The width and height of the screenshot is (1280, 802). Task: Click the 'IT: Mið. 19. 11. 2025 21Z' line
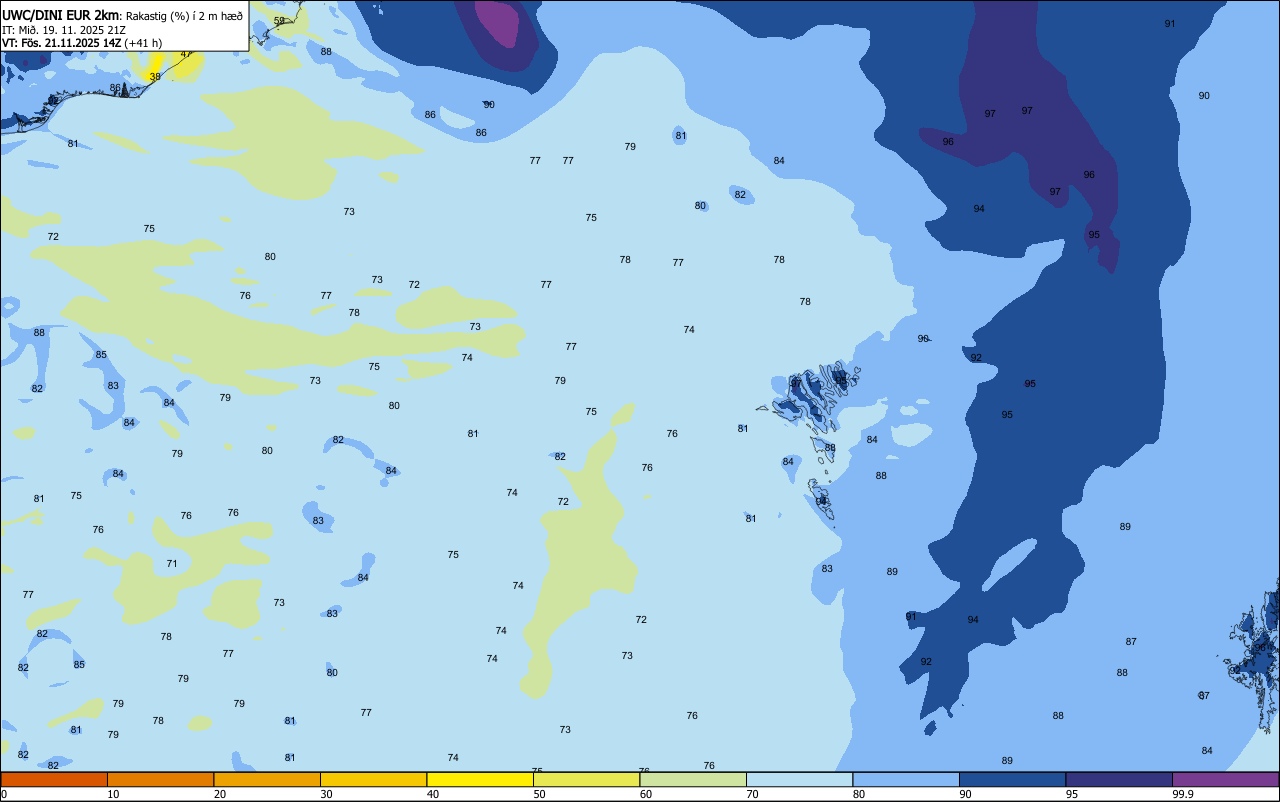(x=64, y=30)
